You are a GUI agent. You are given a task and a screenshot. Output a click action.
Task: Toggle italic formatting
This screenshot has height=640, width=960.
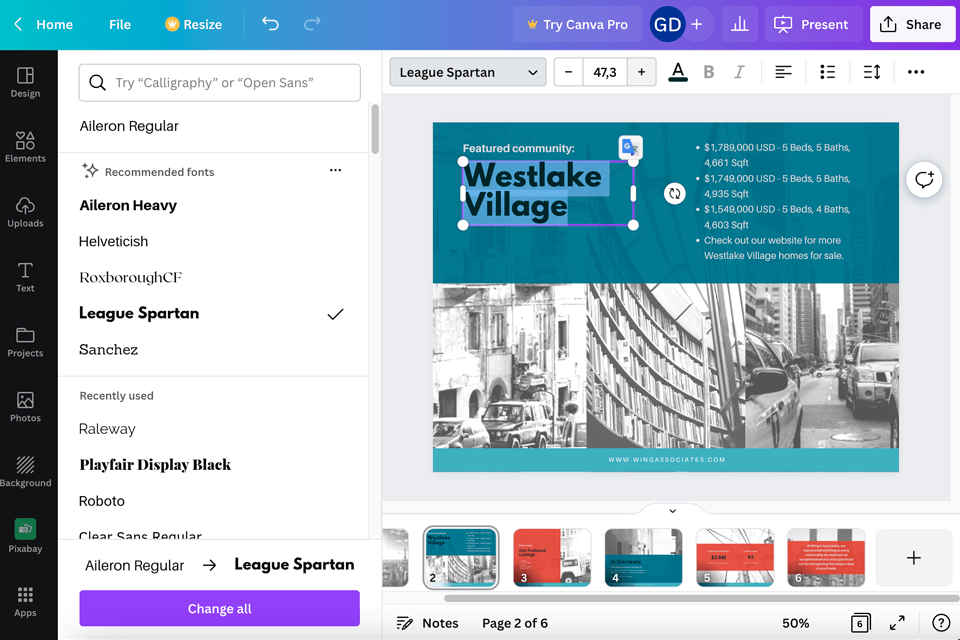(x=739, y=72)
